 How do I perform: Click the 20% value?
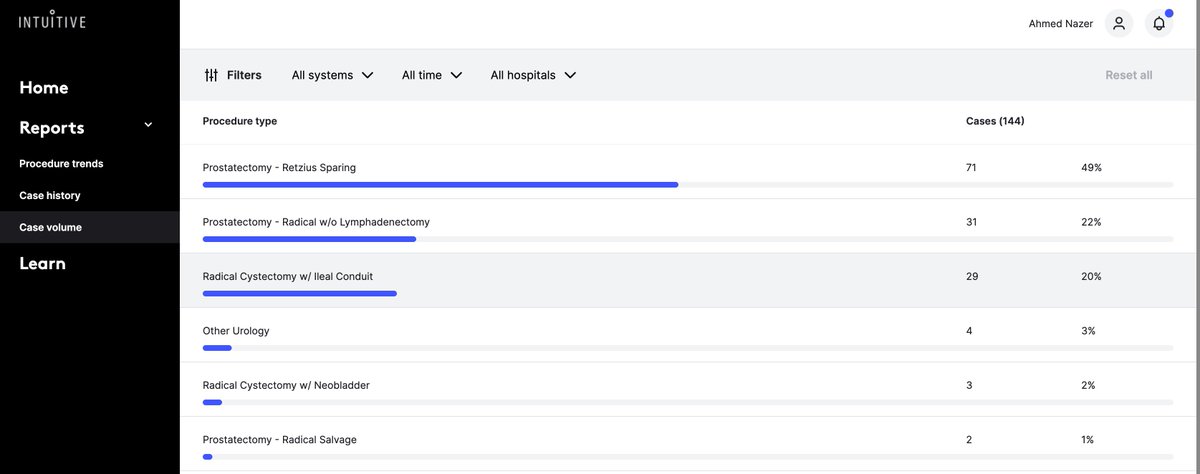1091,276
